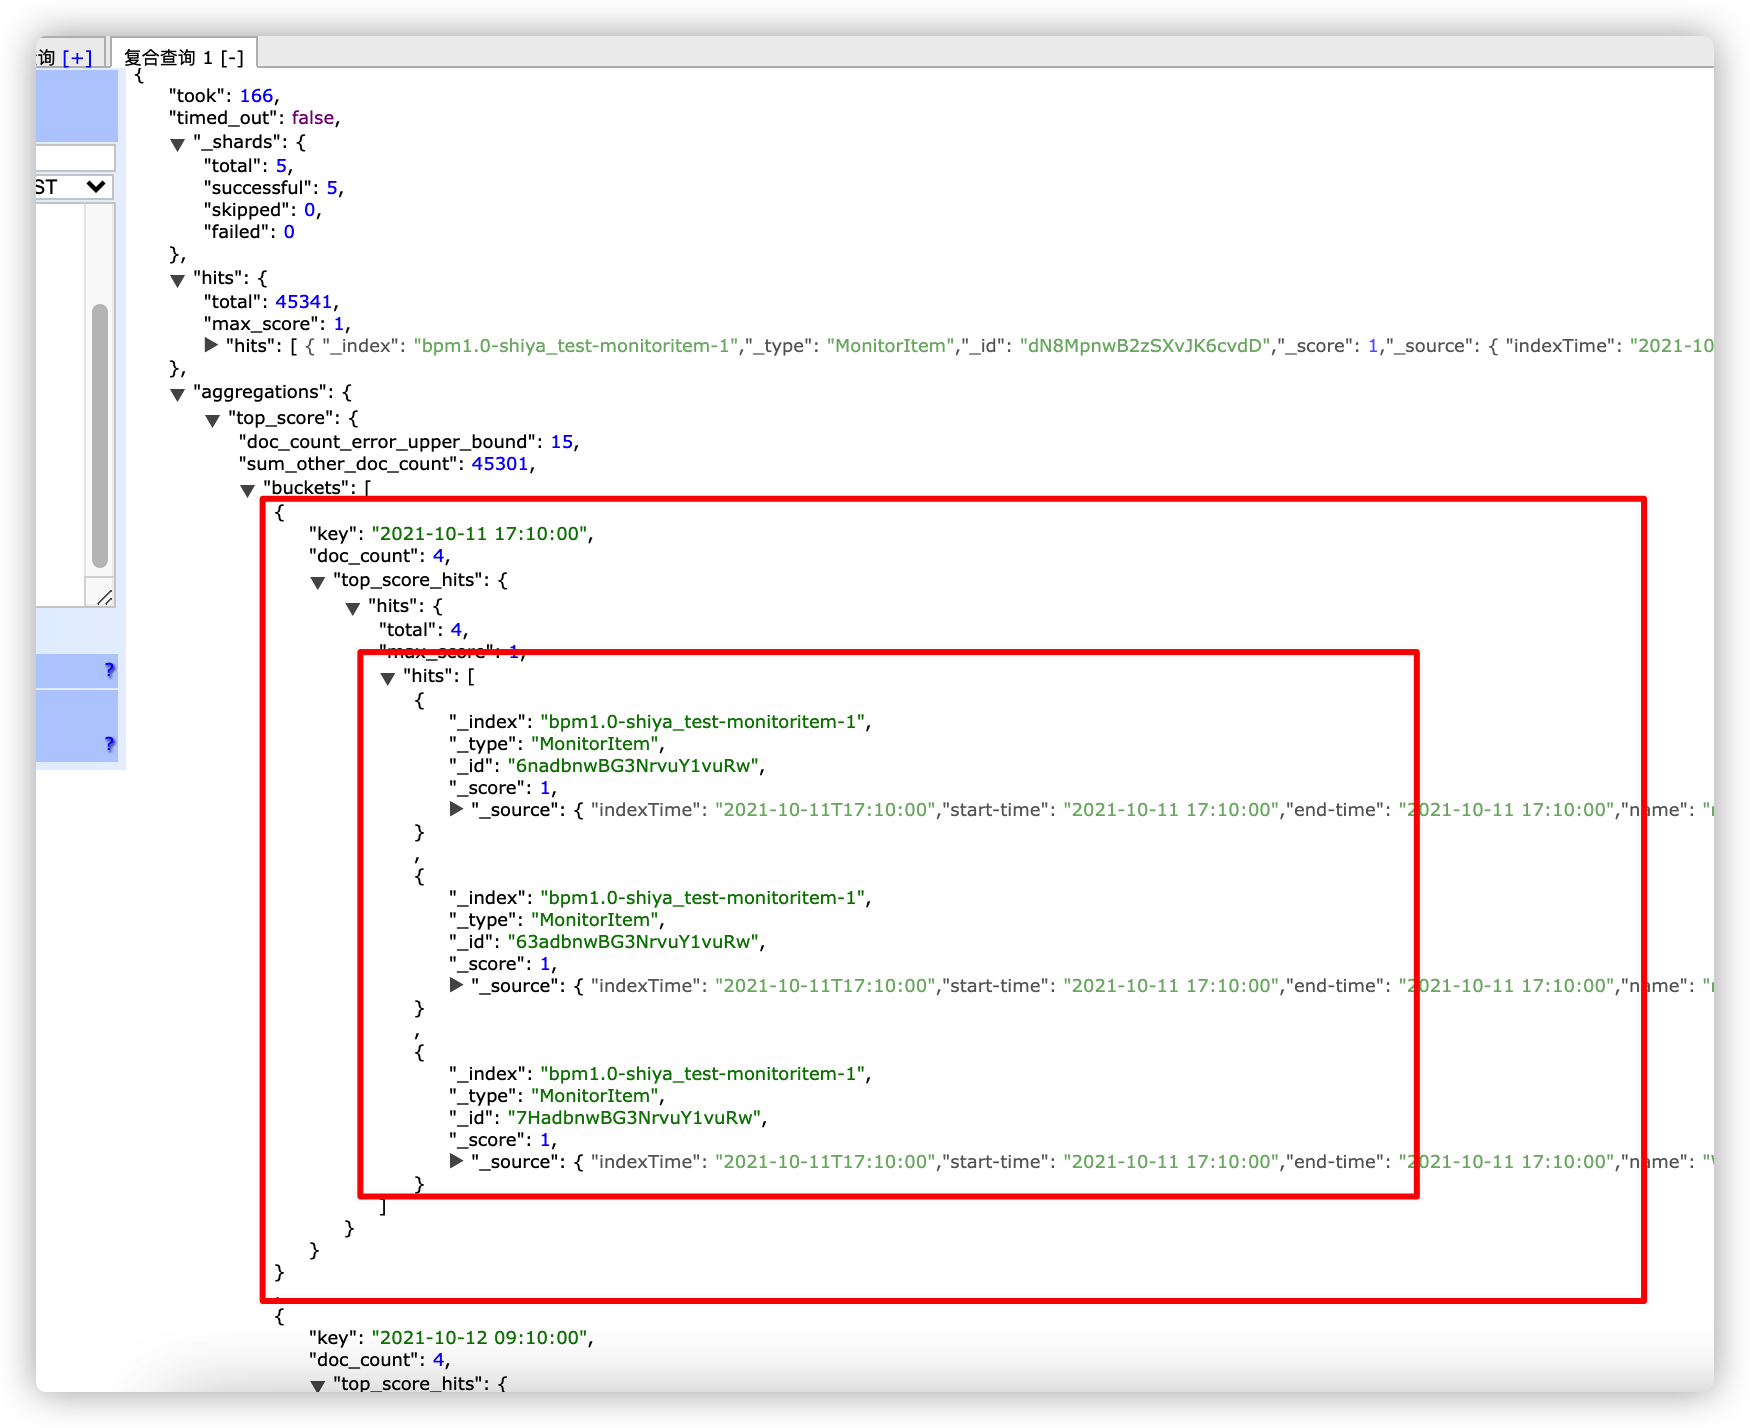Click the "_id" value 7HadbnwBG3NrvuY1vuRw
This screenshot has width=1750, height=1428.
click(x=634, y=1118)
